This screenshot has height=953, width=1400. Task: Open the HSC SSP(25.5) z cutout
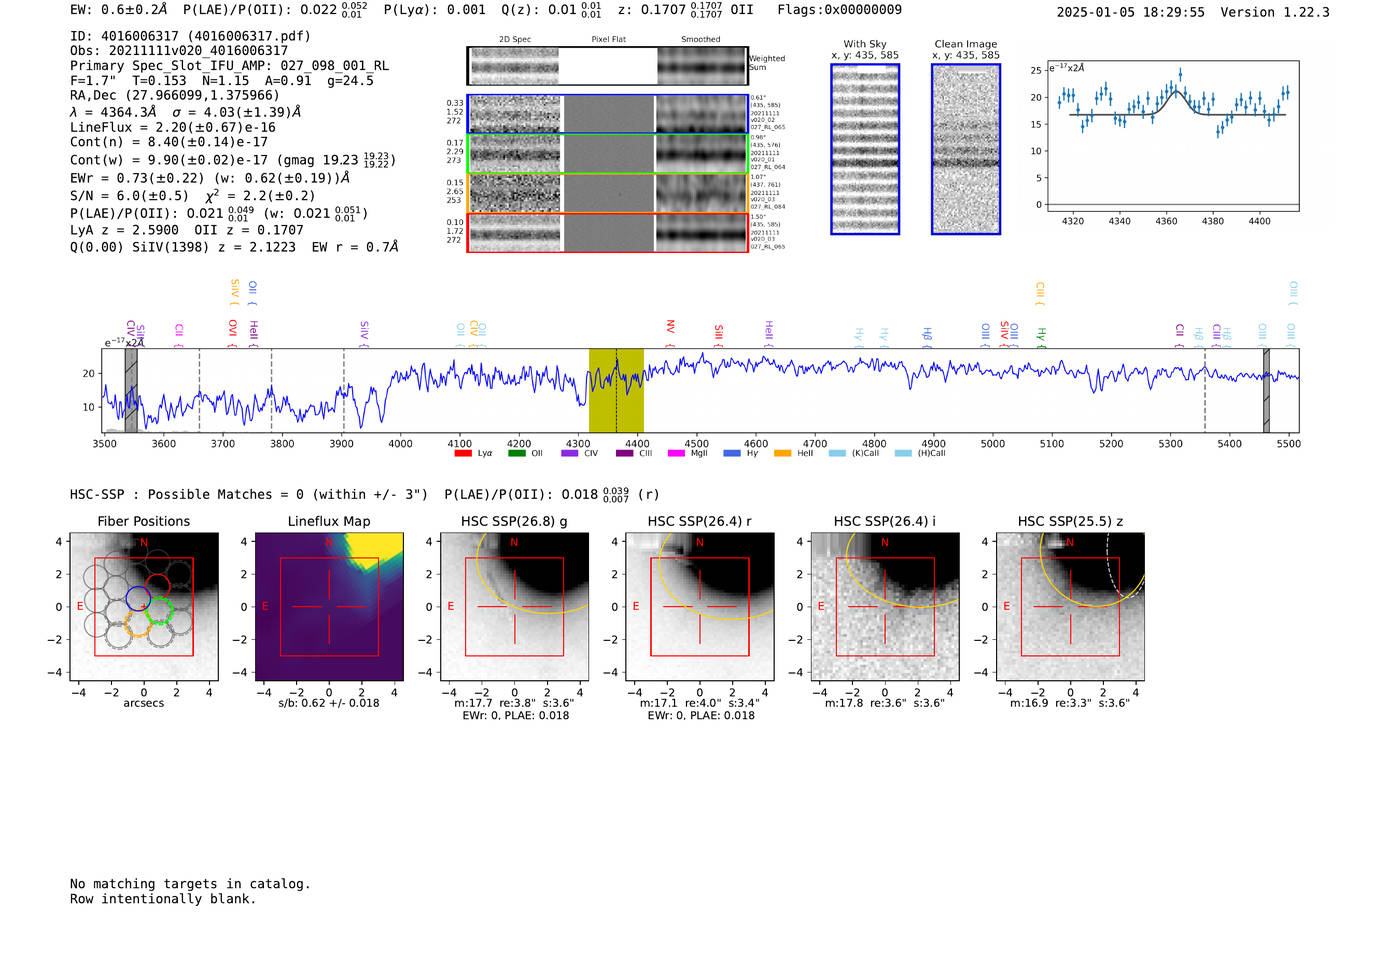point(1070,607)
